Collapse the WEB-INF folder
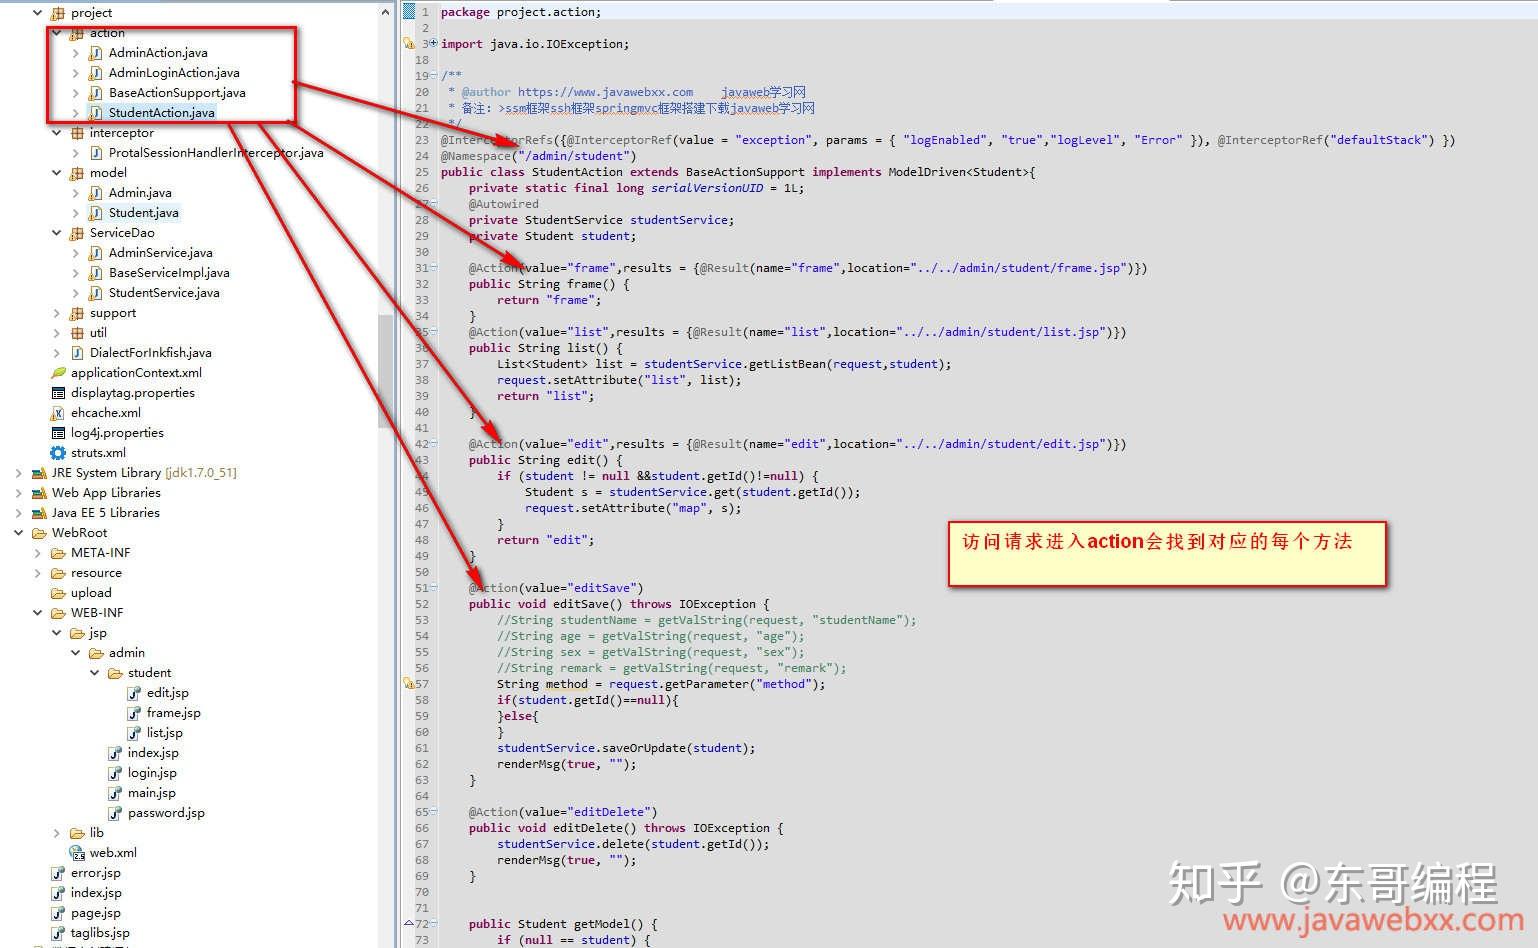The width and height of the screenshot is (1538, 948). (x=38, y=613)
